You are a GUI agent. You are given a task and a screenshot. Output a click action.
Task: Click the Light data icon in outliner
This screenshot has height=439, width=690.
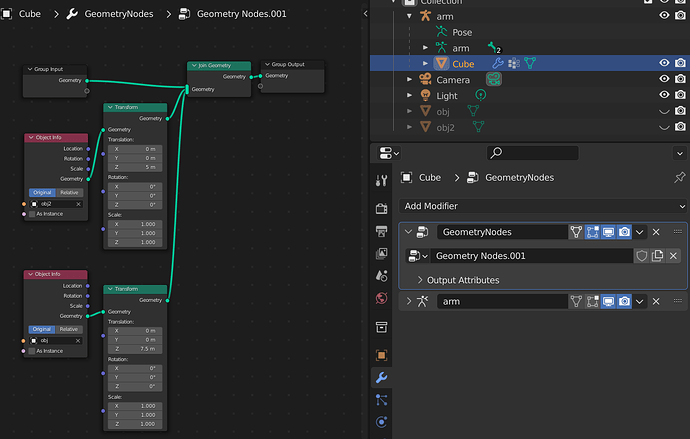pos(481,95)
